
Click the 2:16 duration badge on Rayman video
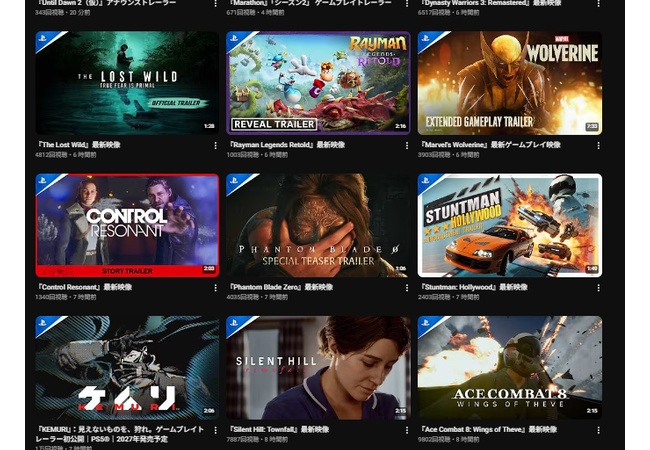coord(400,126)
